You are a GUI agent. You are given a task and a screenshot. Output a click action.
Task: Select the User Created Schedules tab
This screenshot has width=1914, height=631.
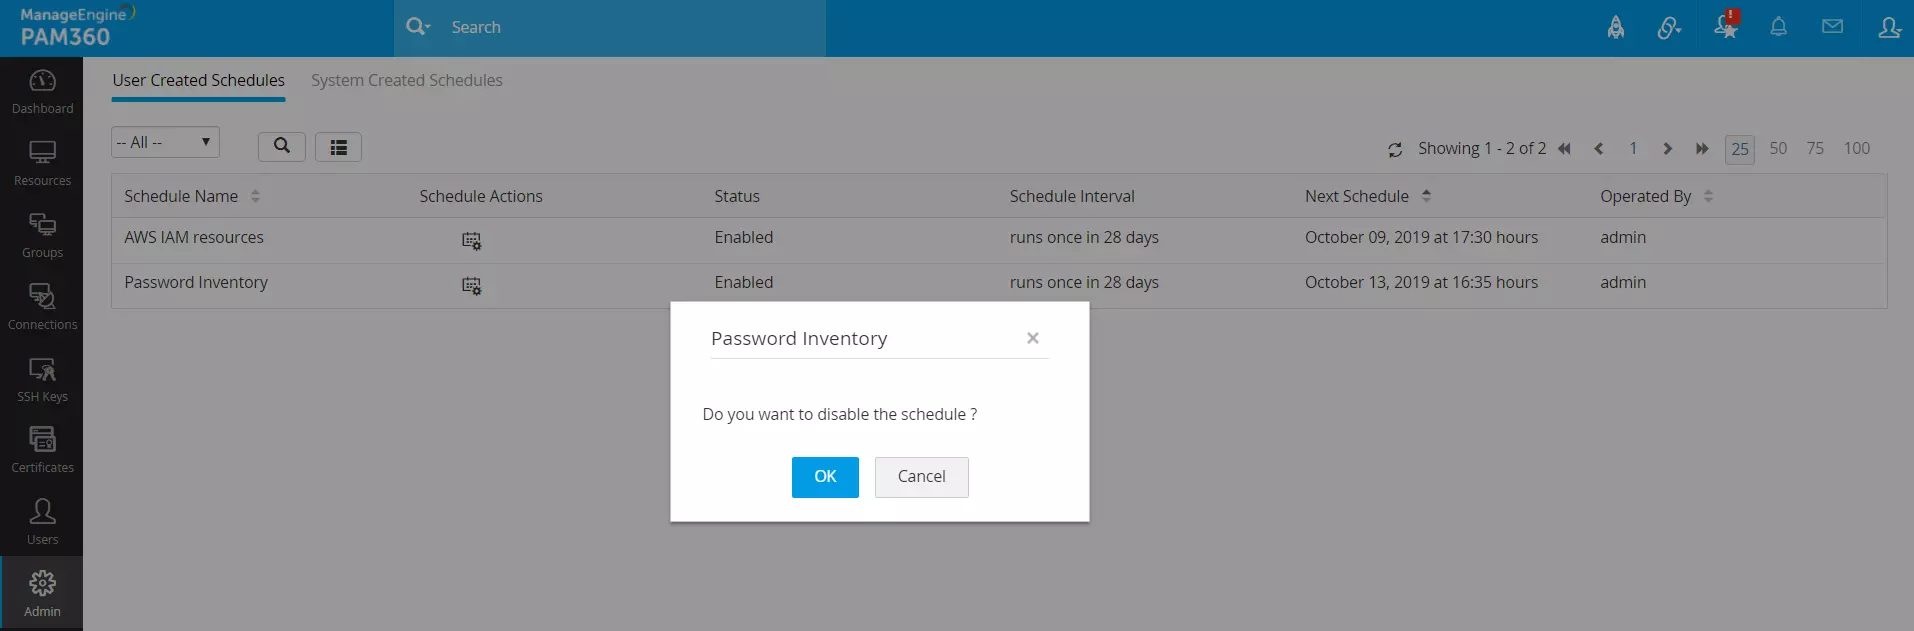click(x=198, y=80)
